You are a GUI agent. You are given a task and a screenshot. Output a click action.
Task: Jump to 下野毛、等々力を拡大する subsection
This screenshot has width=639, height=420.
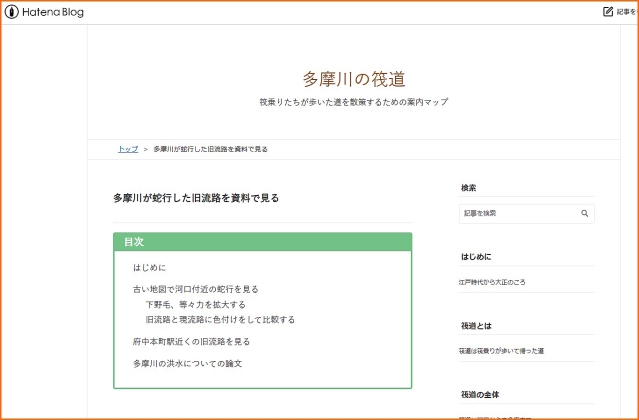[195, 304]
